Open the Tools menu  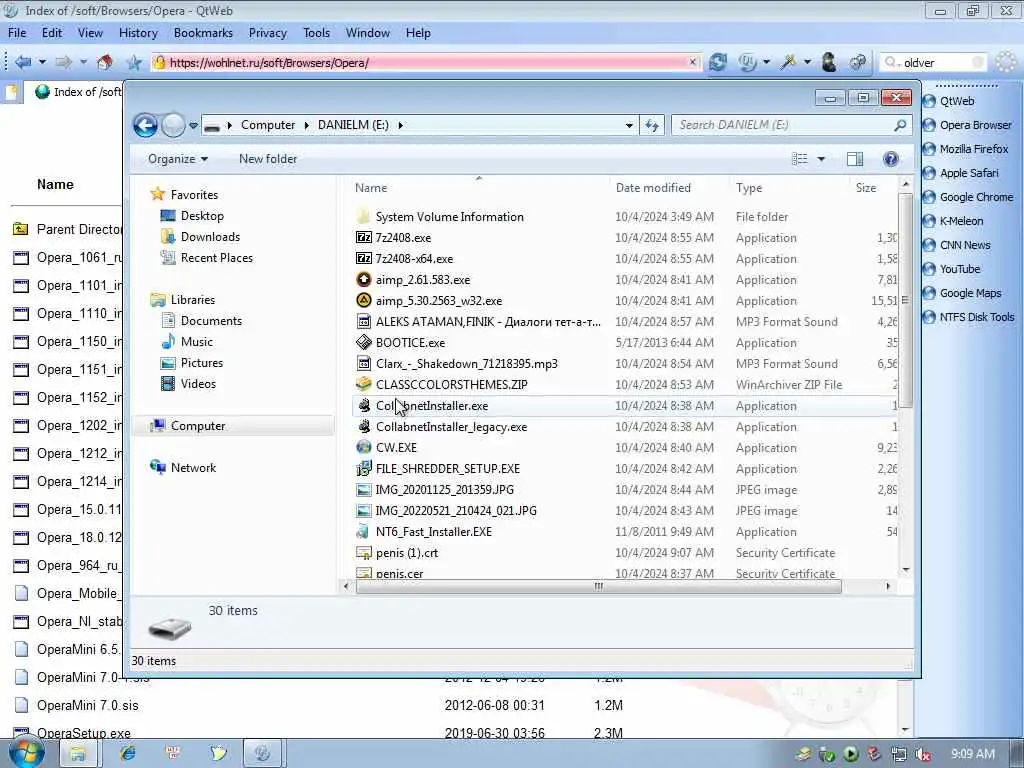click(316, 33)
